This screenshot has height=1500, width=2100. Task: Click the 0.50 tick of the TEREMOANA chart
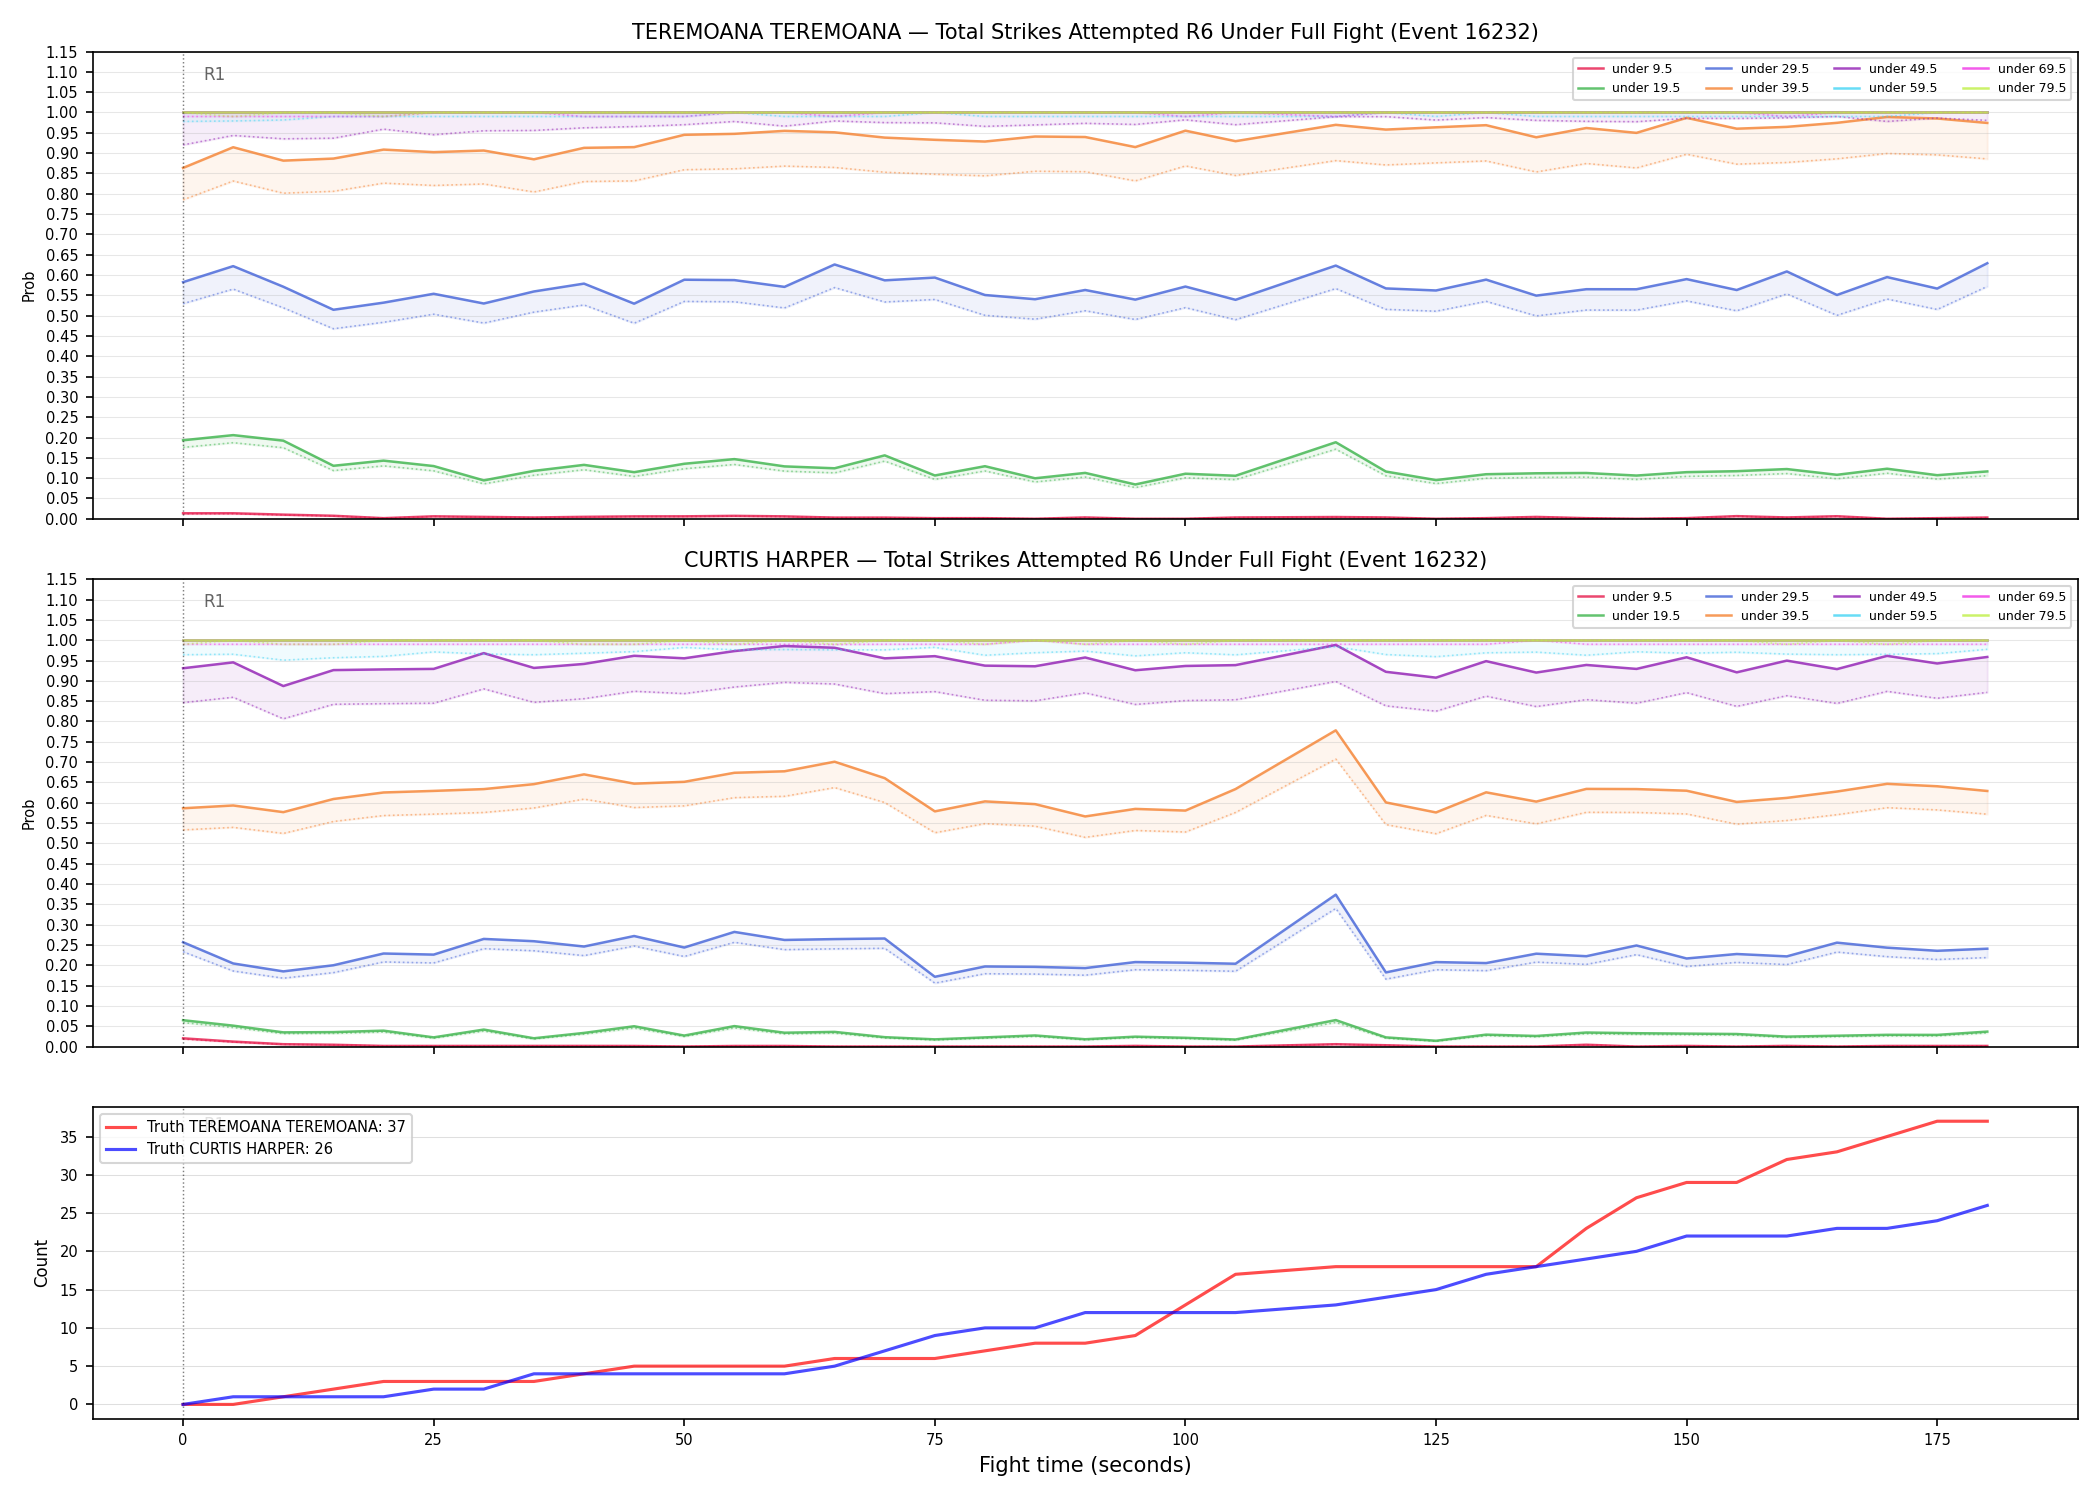62,316
